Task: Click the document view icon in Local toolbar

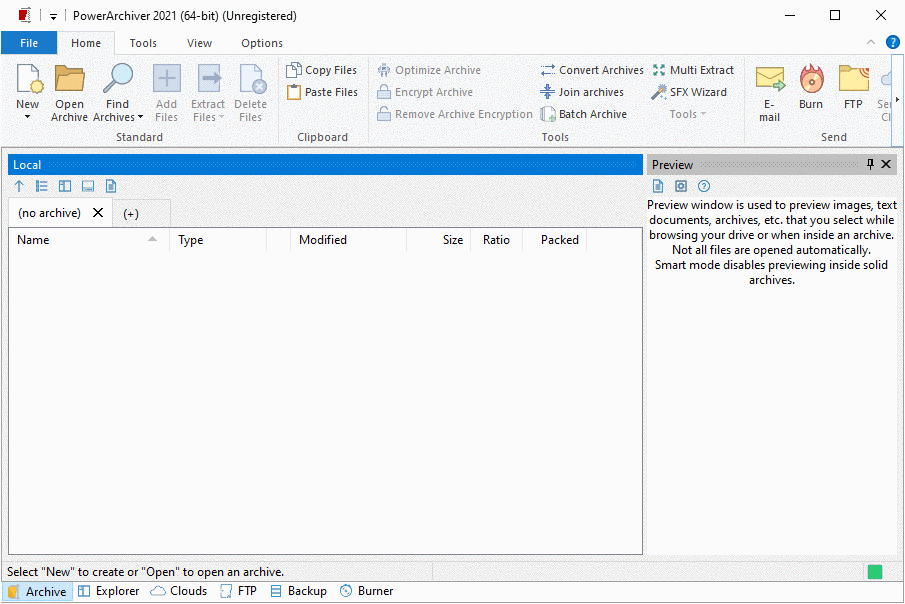Action: click(111, 186)
